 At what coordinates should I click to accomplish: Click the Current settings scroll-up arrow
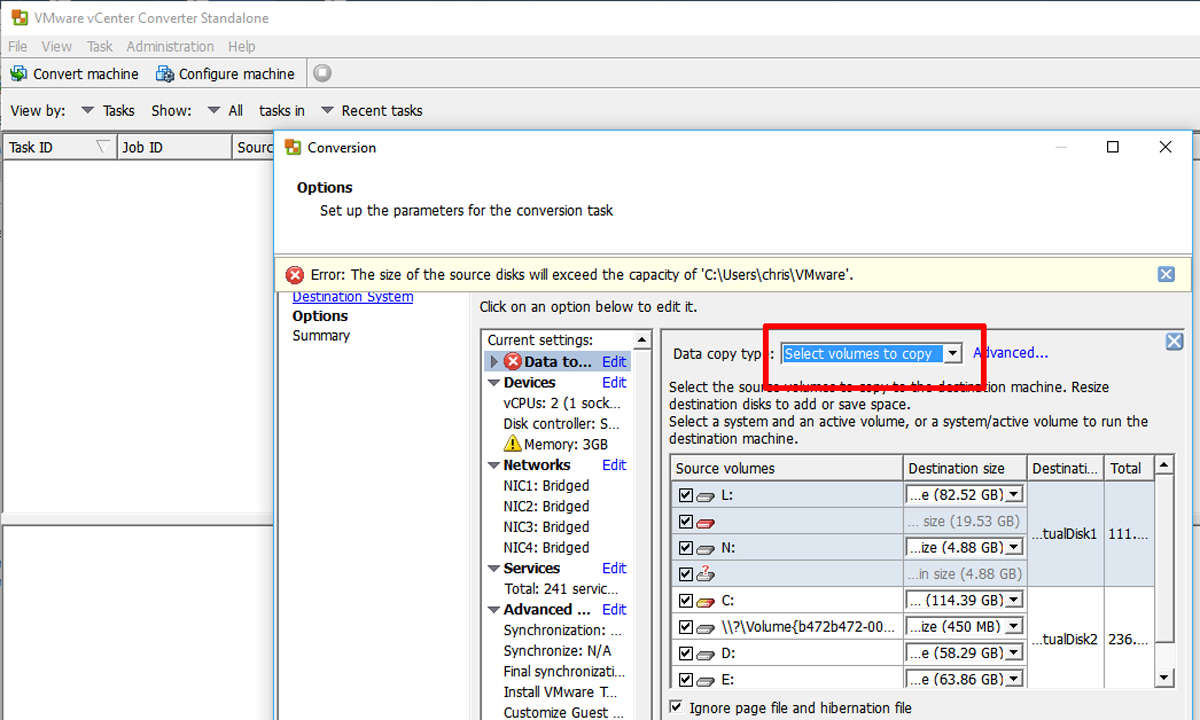point(642,340)
